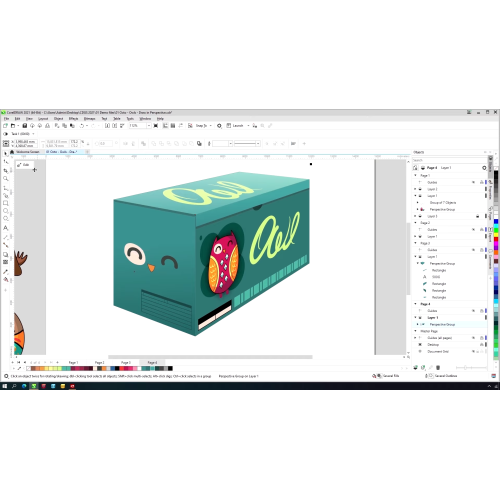Select the Freehand drawing tool

(x=6, y=188)
